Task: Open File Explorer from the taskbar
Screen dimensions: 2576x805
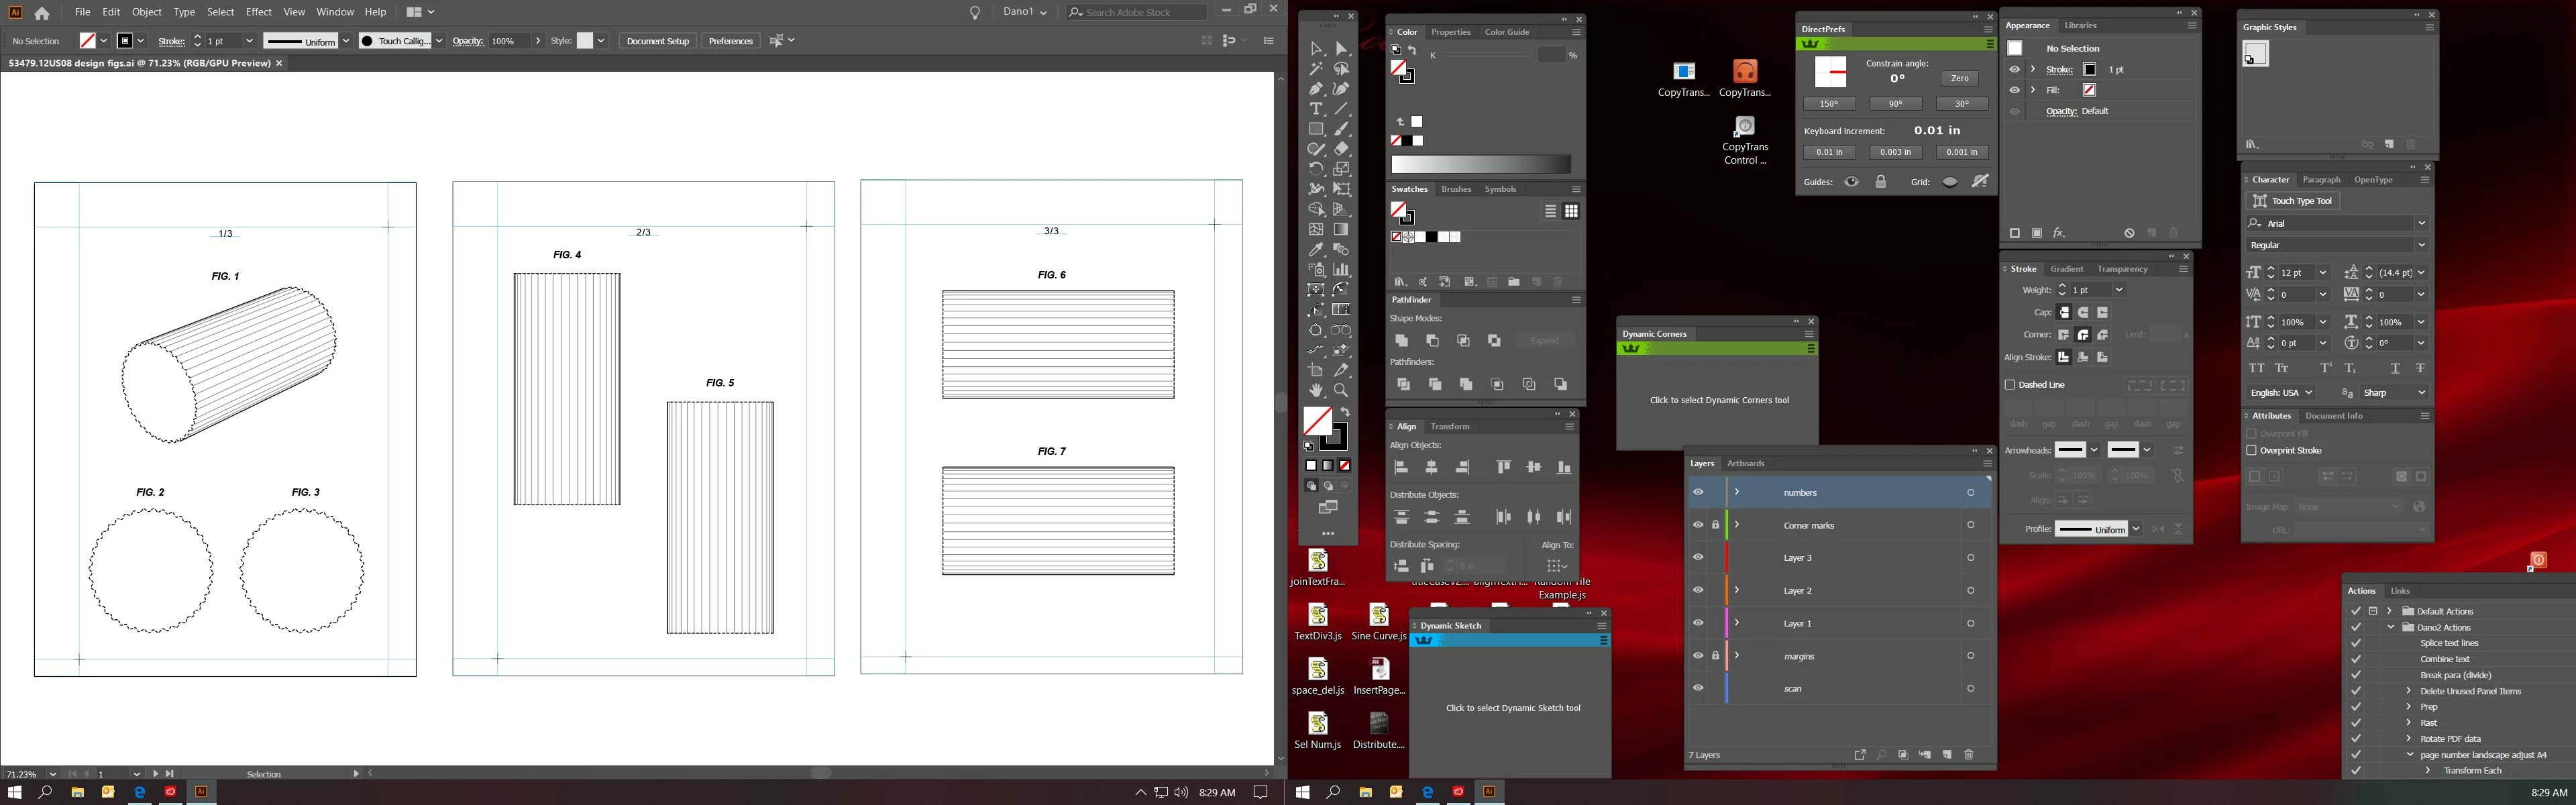Action: tap(77, 792)
